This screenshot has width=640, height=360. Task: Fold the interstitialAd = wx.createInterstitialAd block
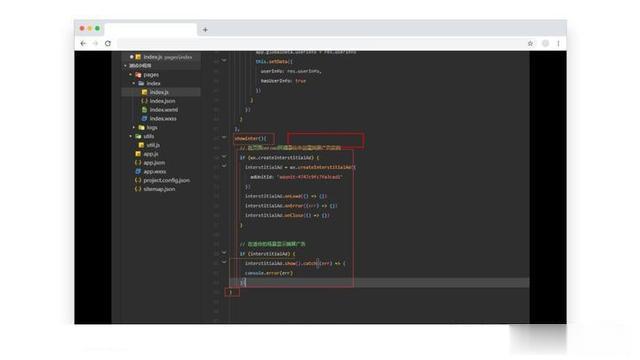pyautogui.click(x=224, y=166)
